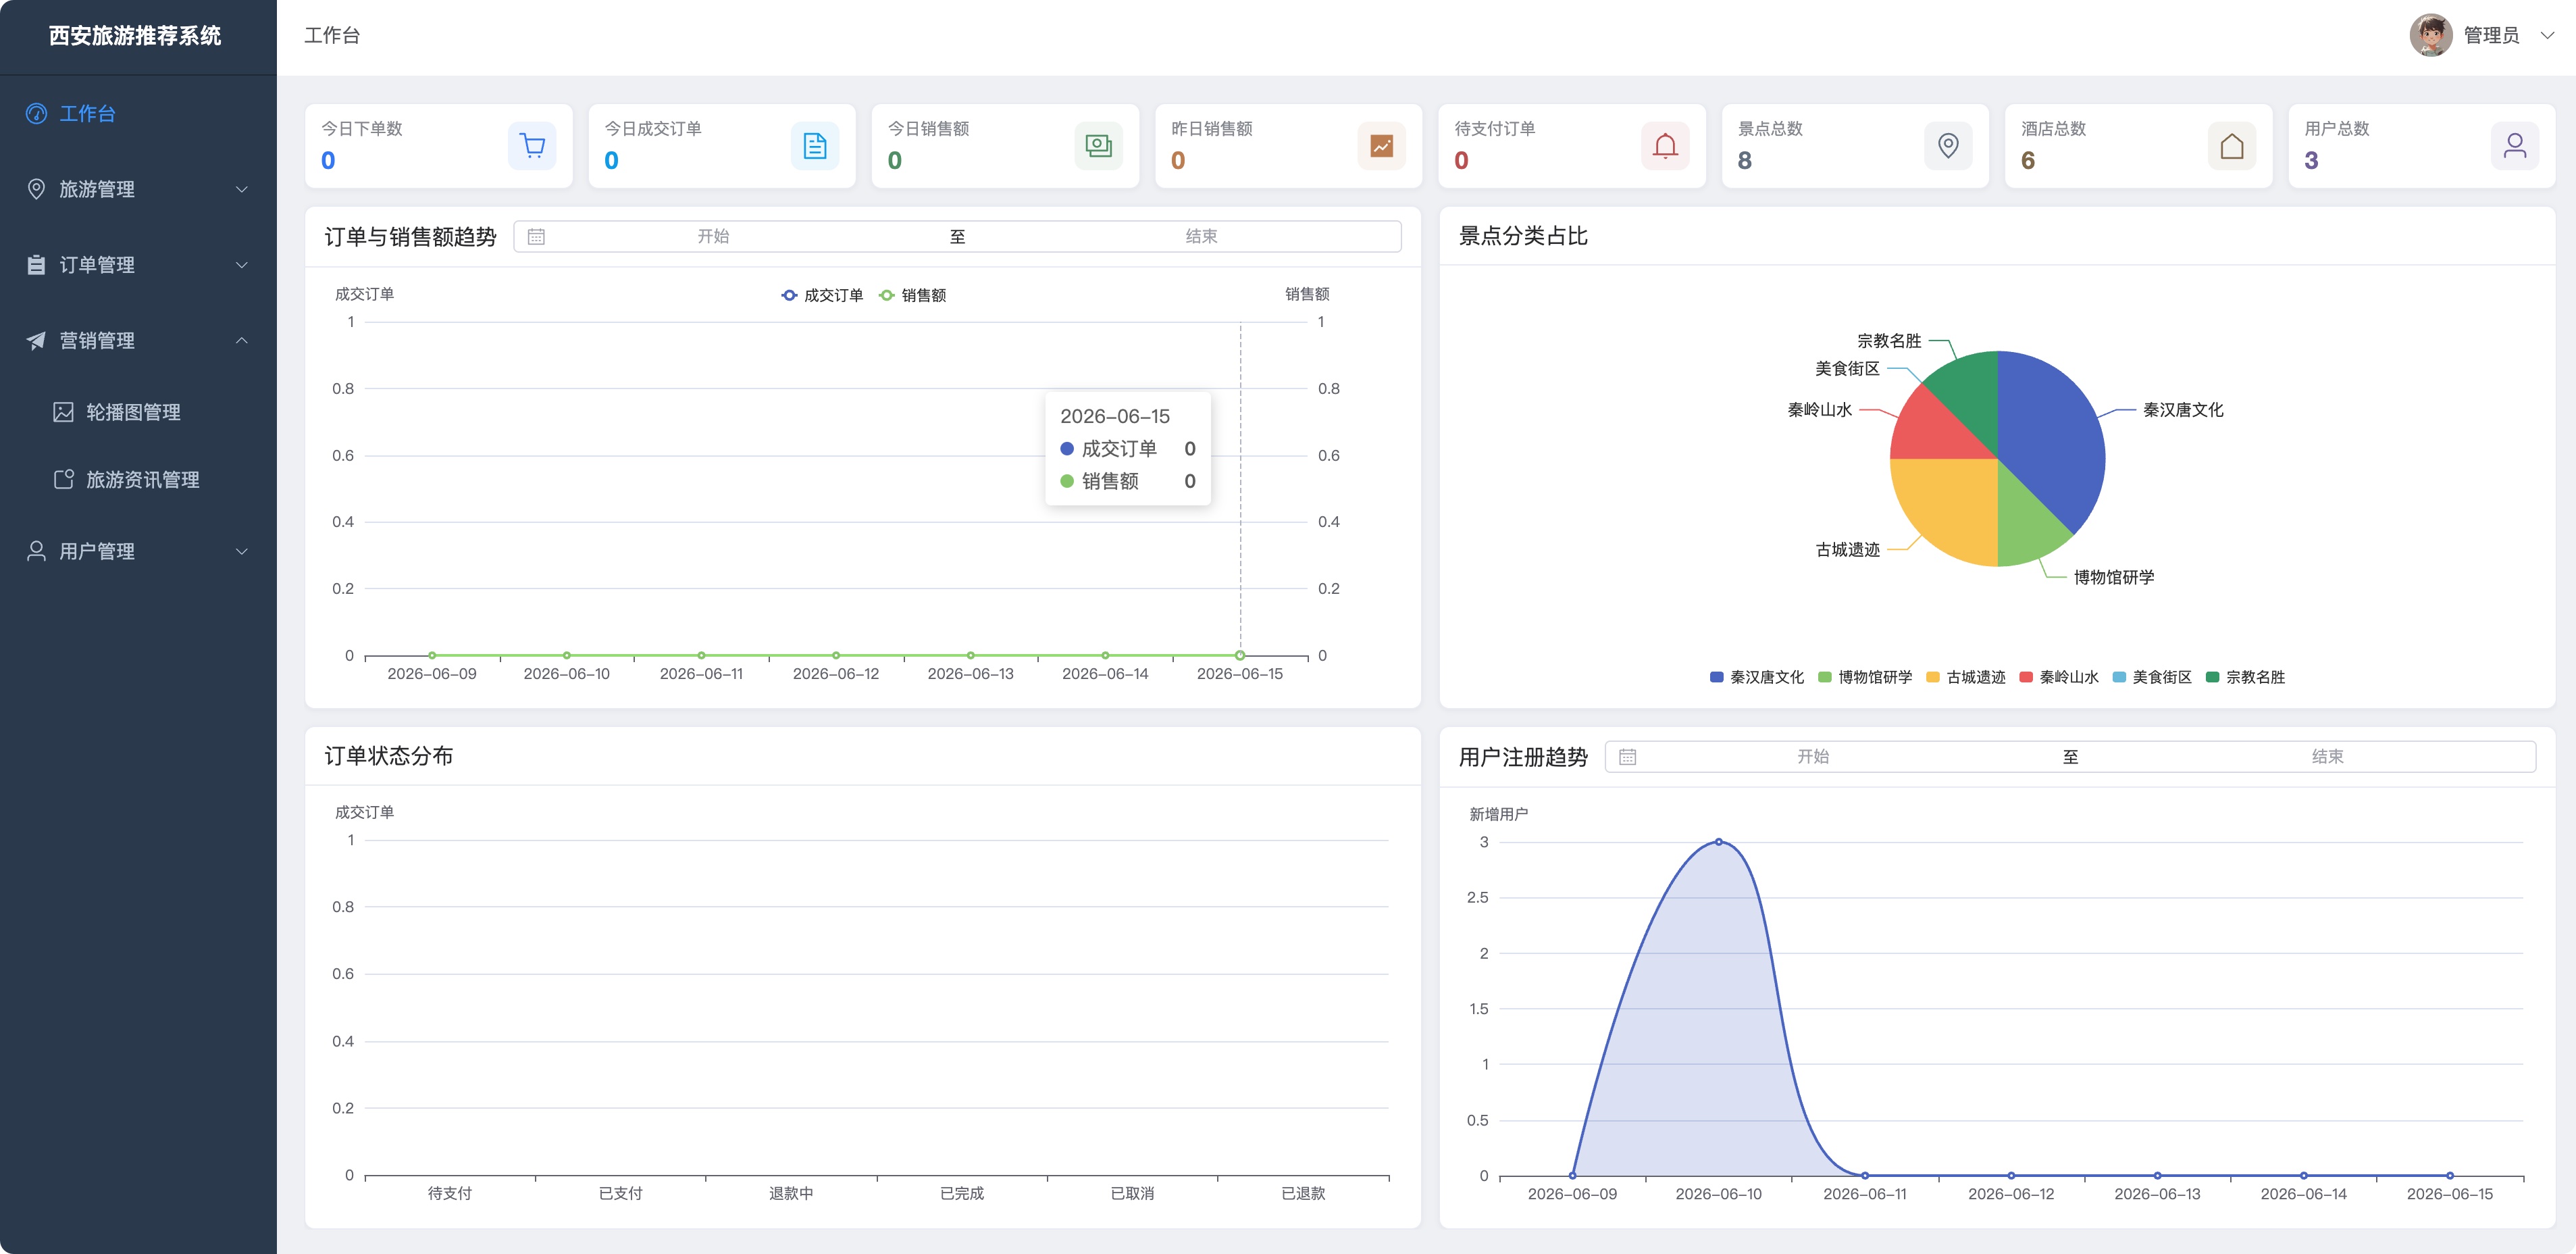Go to the 工作台 sidebar link
2576x1254 pixels.
(x=138, y=113)
